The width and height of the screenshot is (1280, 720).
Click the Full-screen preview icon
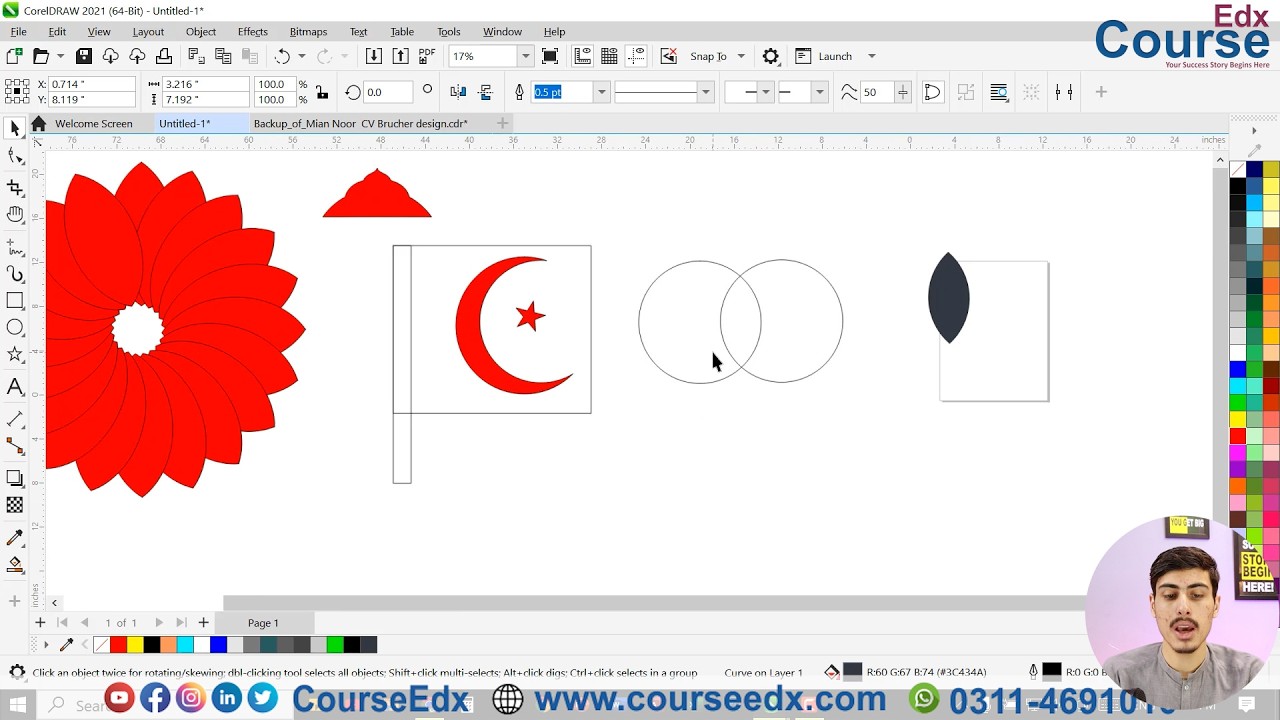point(550,56)
